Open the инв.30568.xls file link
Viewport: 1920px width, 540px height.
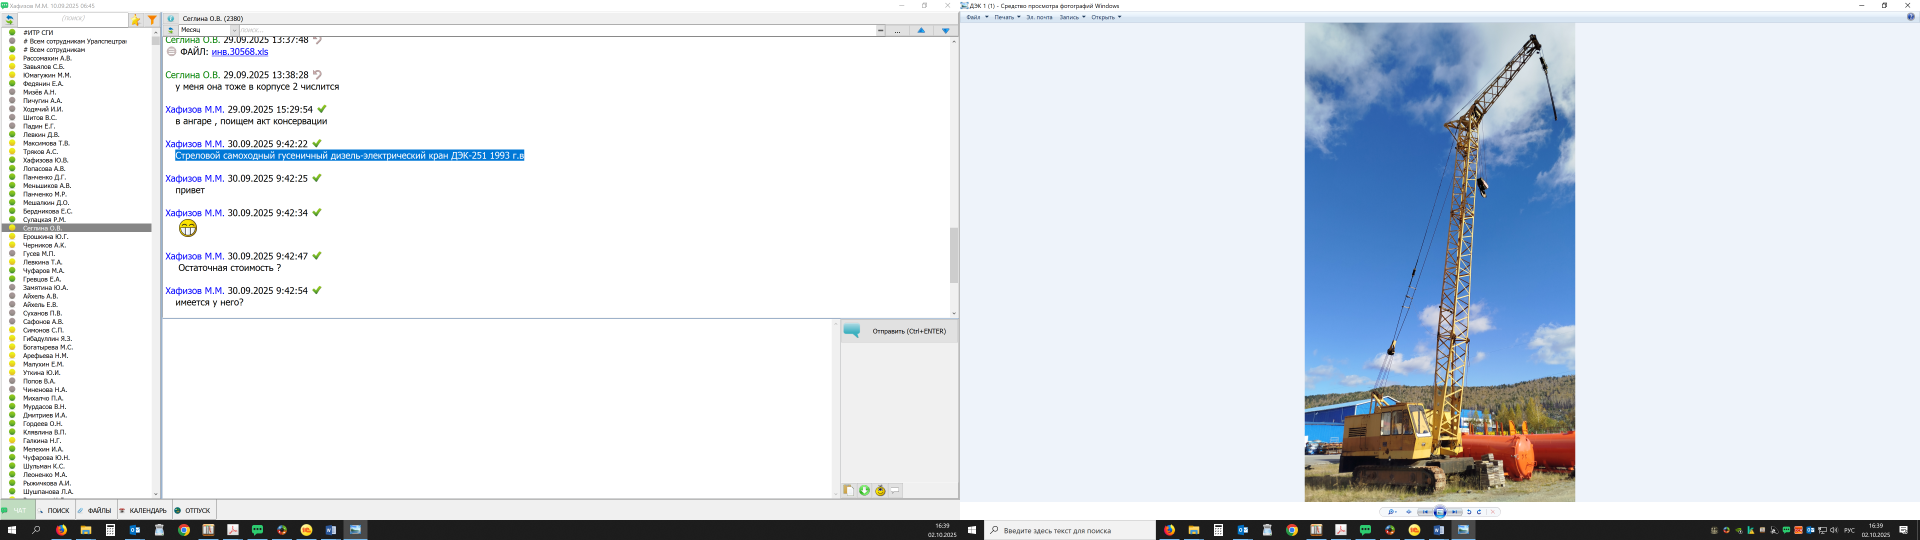(239, 52)
